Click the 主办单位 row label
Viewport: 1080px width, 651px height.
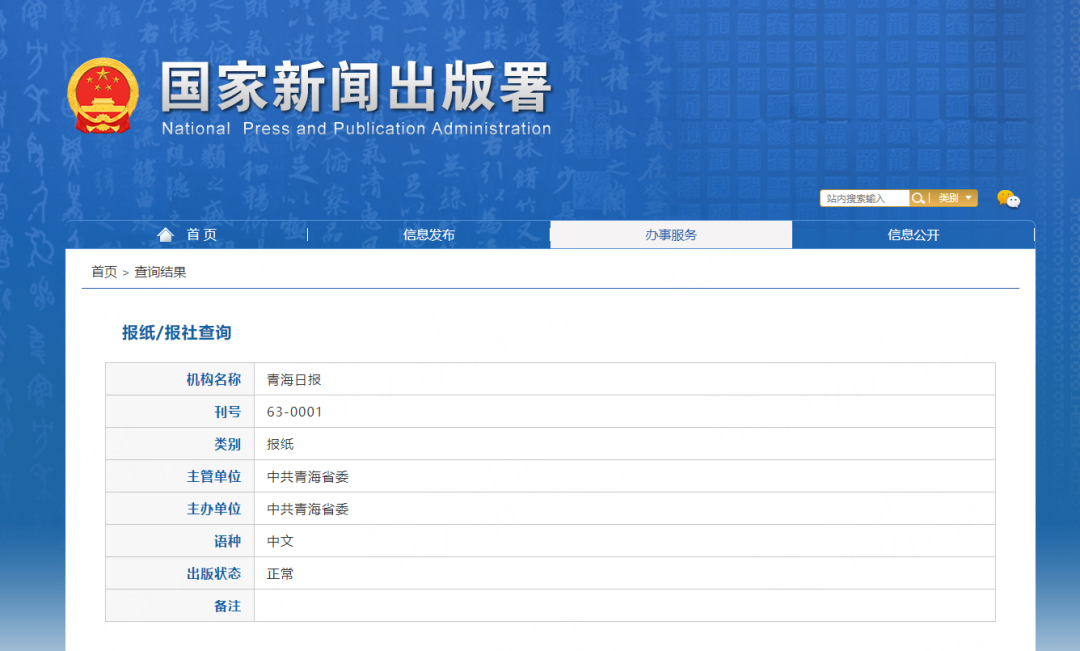(214, 509)
